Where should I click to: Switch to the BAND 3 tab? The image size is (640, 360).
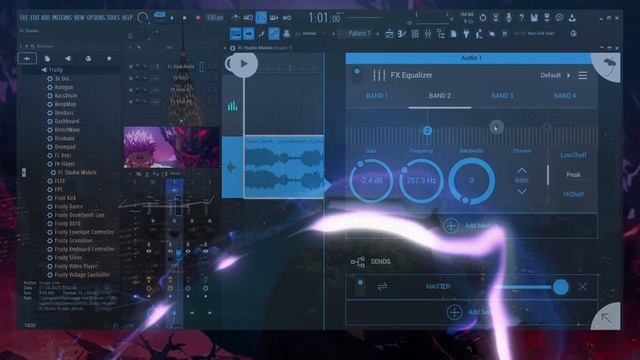502,96
